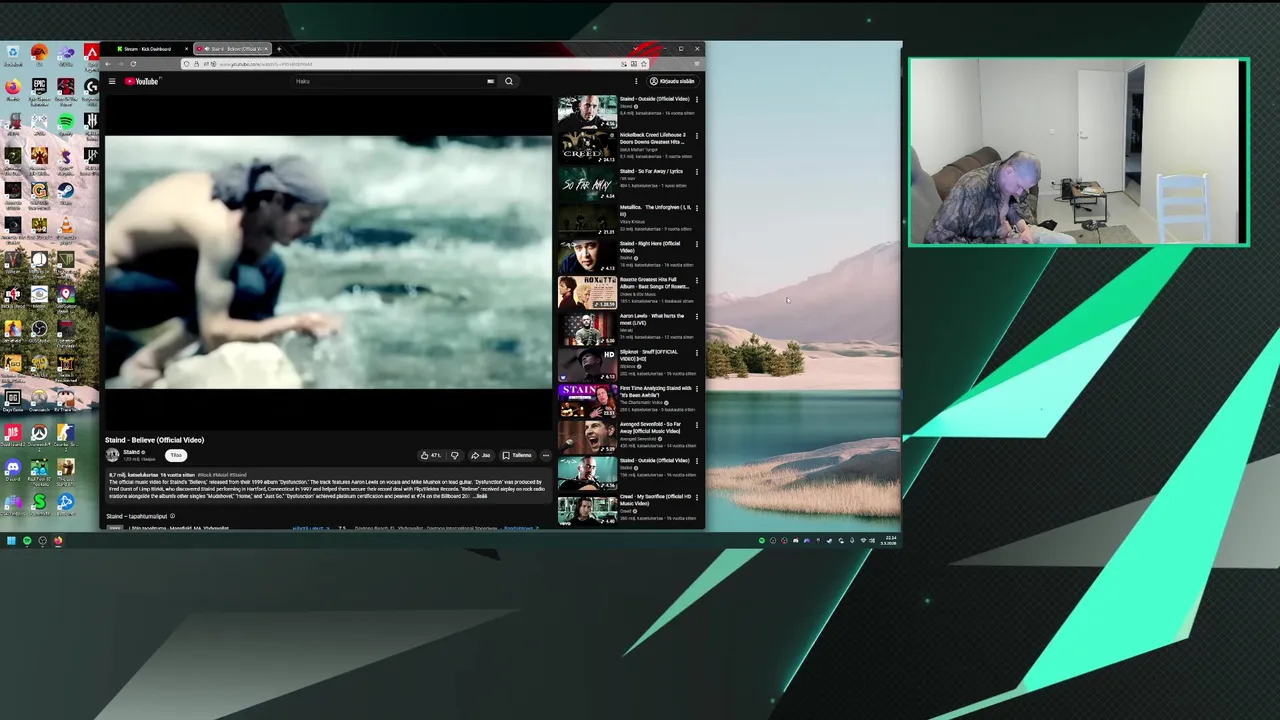Open options menu for Metallica The Unforgiven video

[x=697, y=208]
